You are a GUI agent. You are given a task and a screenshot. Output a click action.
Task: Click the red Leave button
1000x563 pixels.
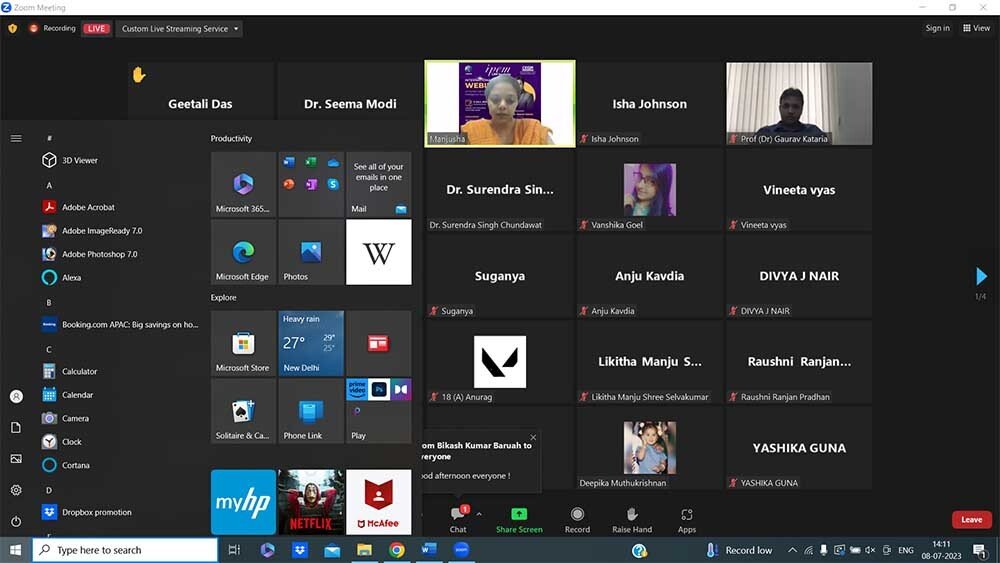[971, 520]
